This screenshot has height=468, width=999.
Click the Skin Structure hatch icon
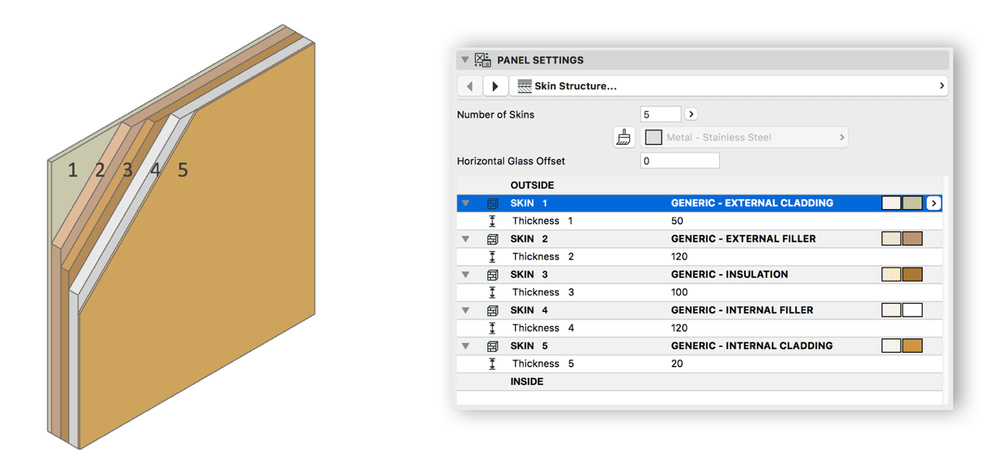pos(524,86)
